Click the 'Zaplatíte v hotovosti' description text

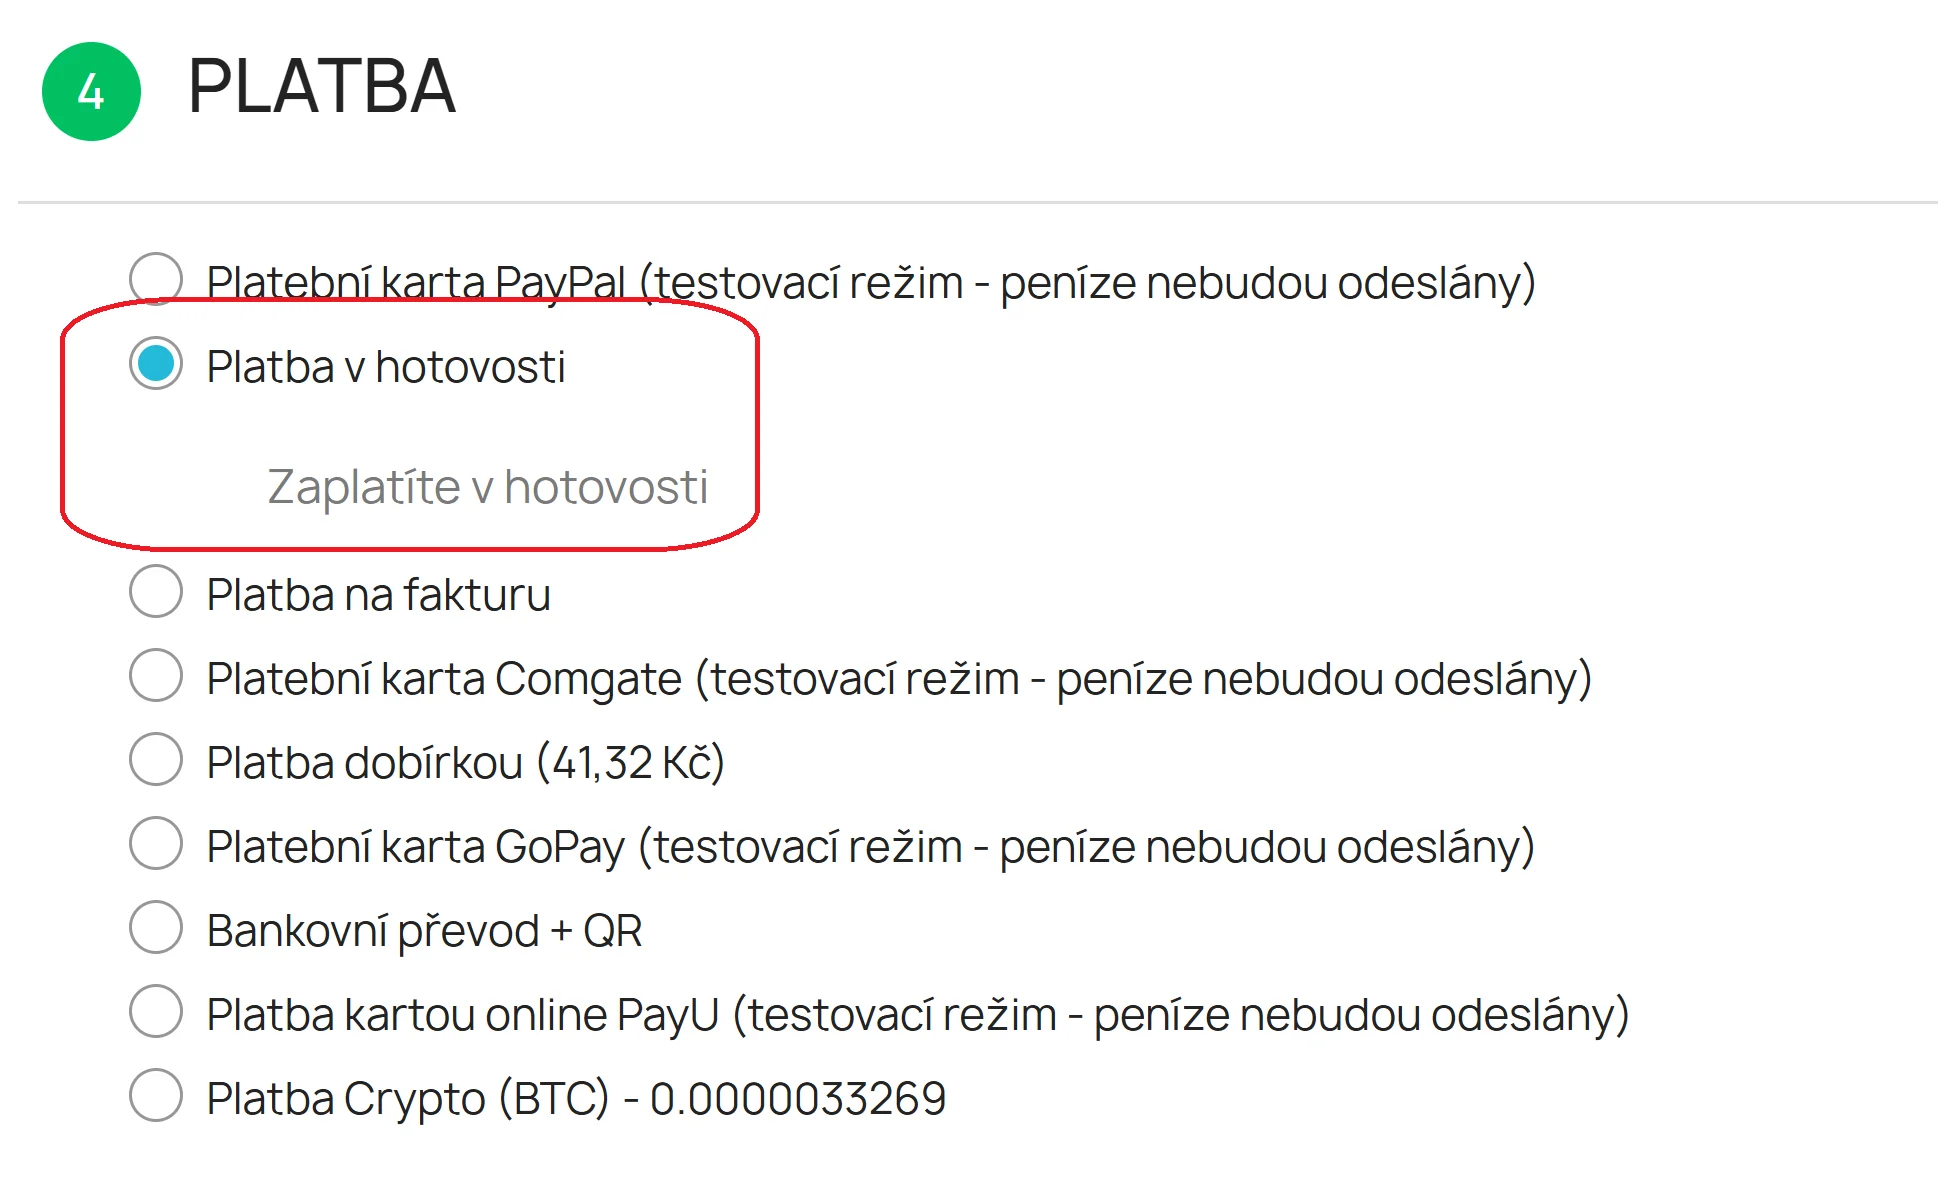pos(487,487)
